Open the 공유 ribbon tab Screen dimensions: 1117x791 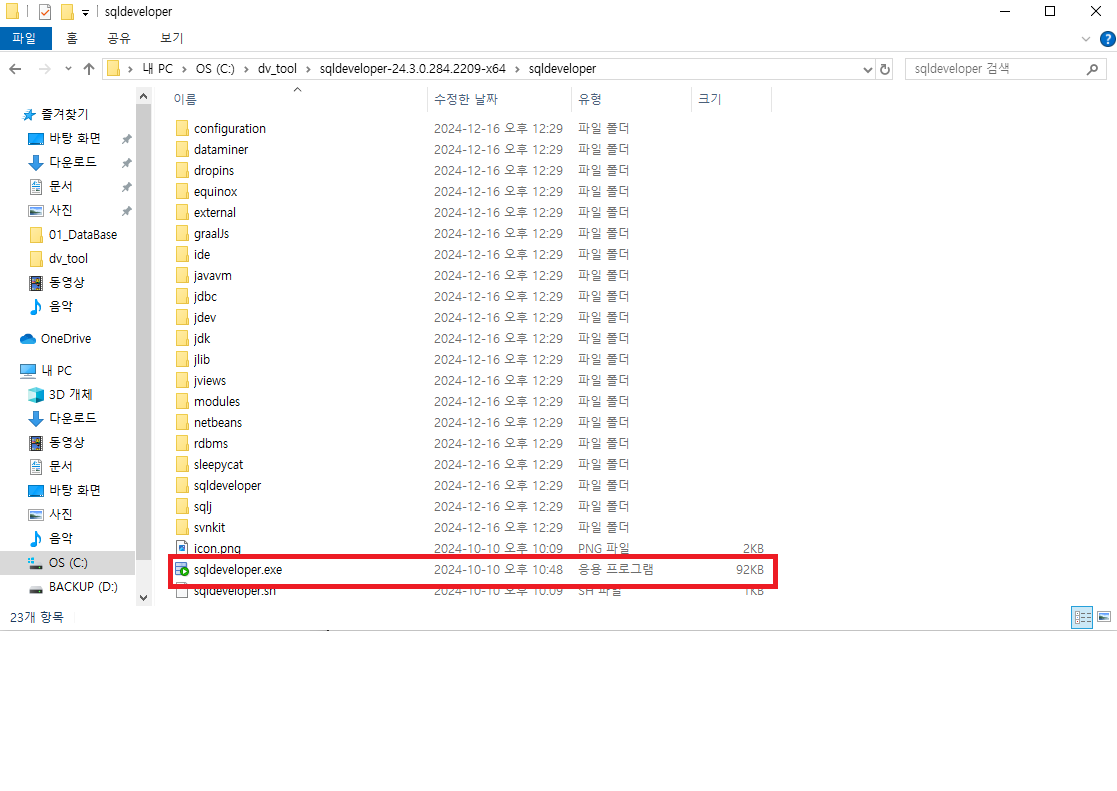click(x=119, y=38)
